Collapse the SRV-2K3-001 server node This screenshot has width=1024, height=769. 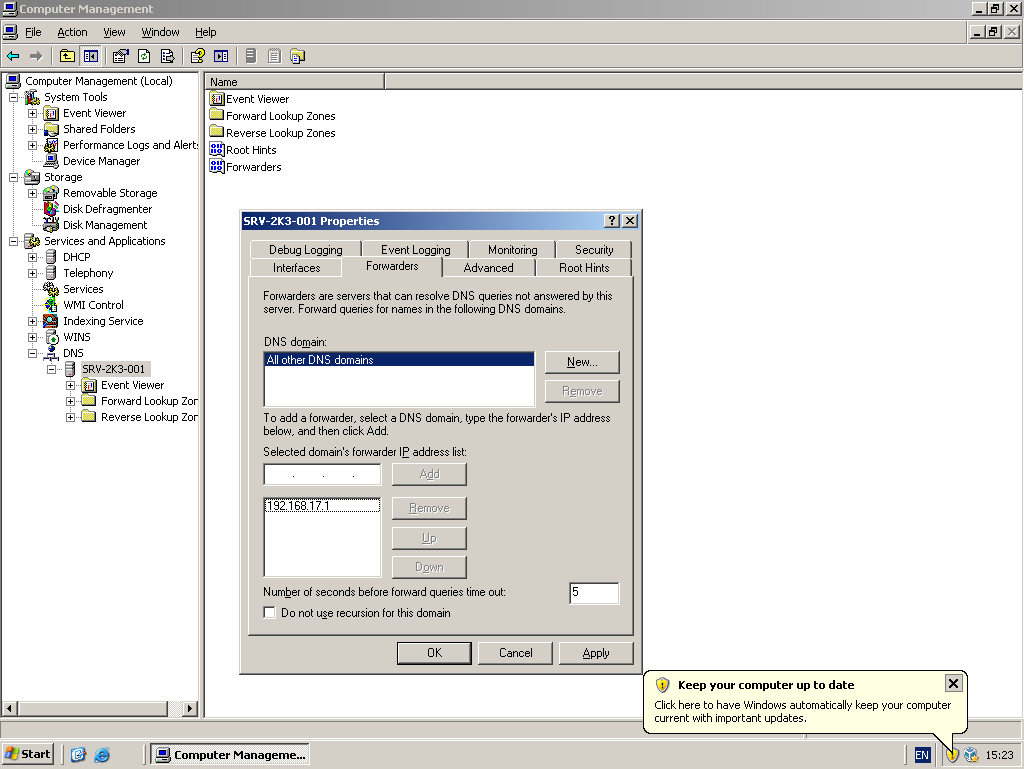[51, 369]
